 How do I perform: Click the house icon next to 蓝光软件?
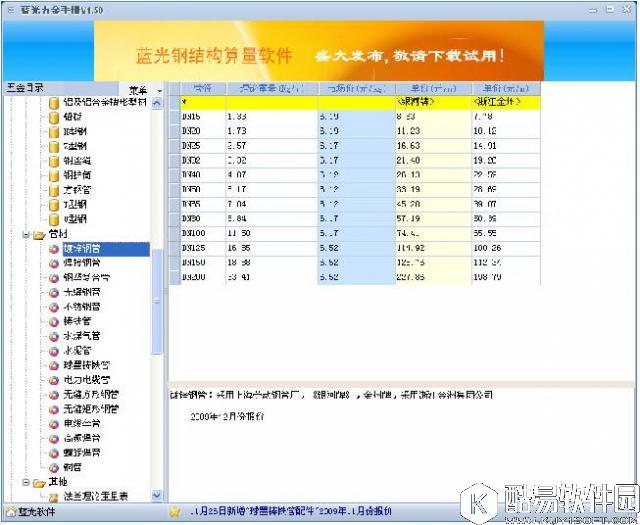(11, 512)
